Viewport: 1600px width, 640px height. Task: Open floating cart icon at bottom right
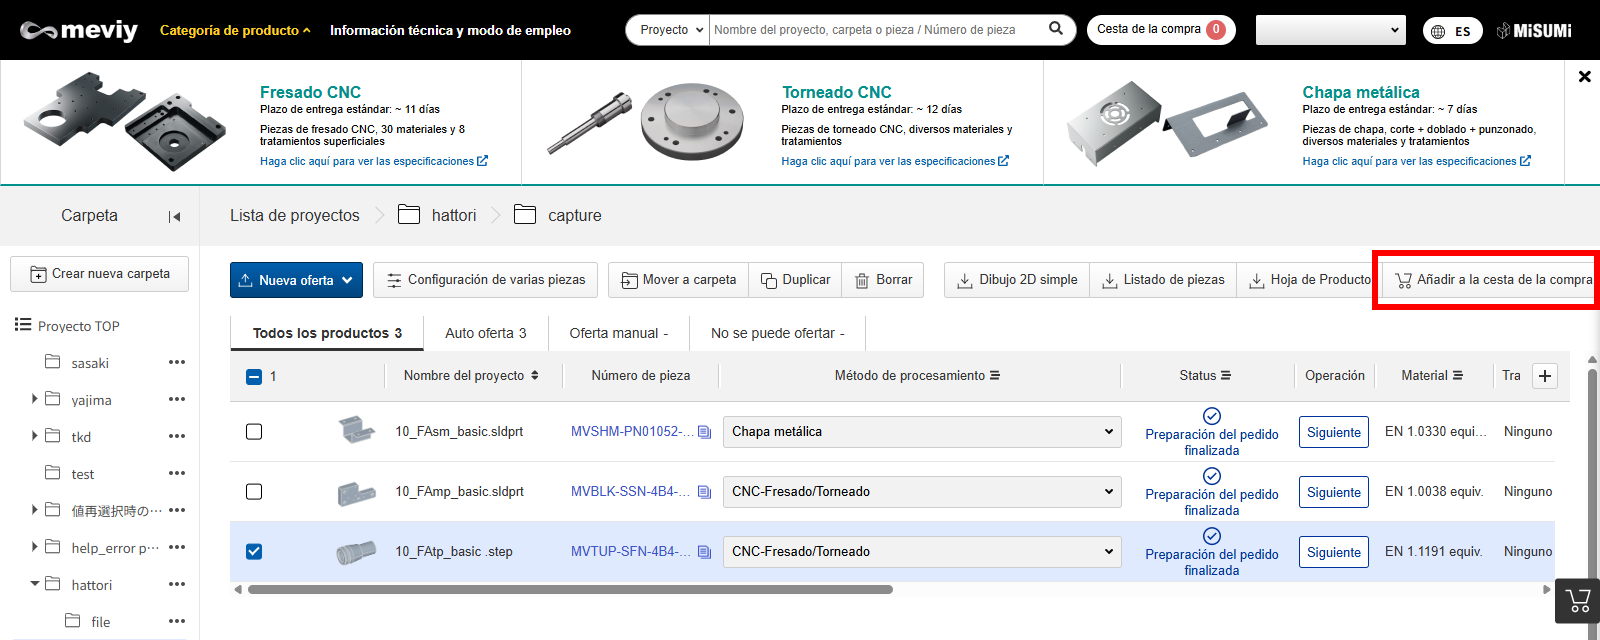click(x=1578, y=601)
